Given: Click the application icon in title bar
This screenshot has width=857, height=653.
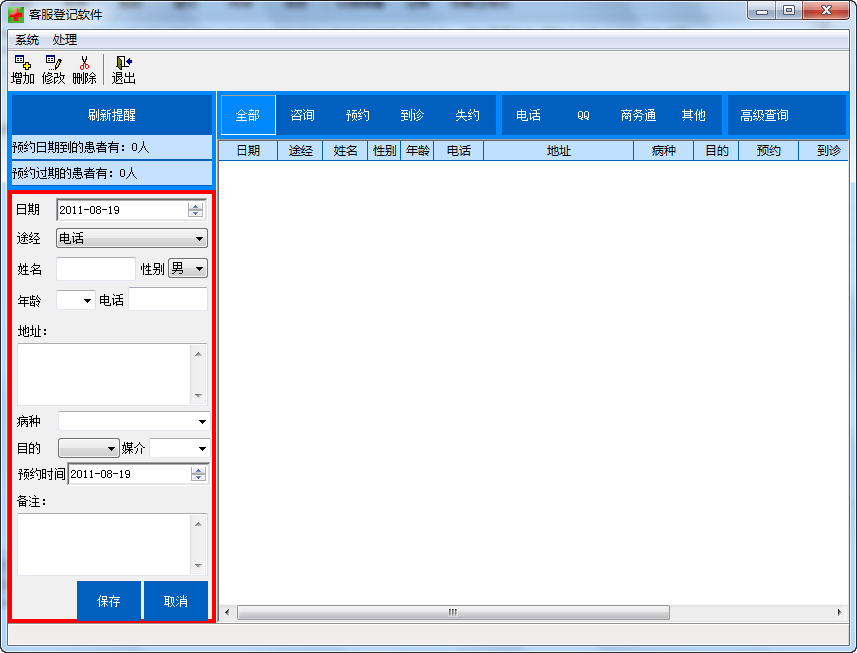Looking at the screenshot, I should point(16,14).
